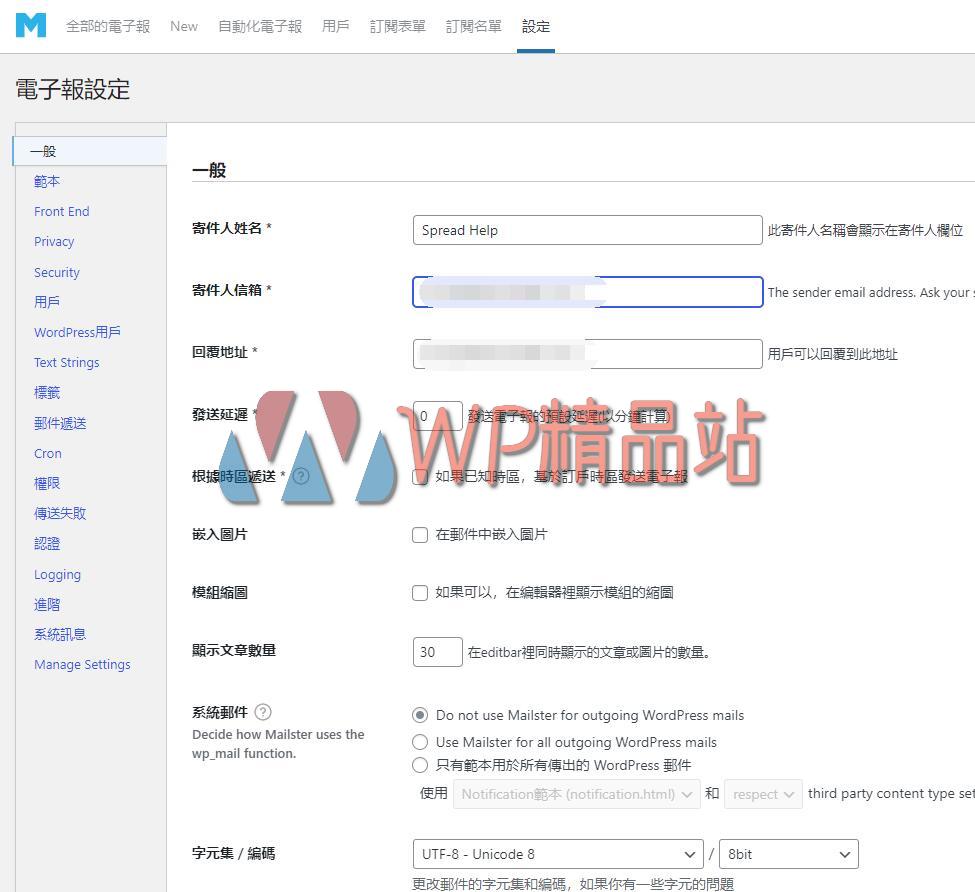
Task: Edit the 顯示文章數量 value field
Action: [x=437, y=651]
